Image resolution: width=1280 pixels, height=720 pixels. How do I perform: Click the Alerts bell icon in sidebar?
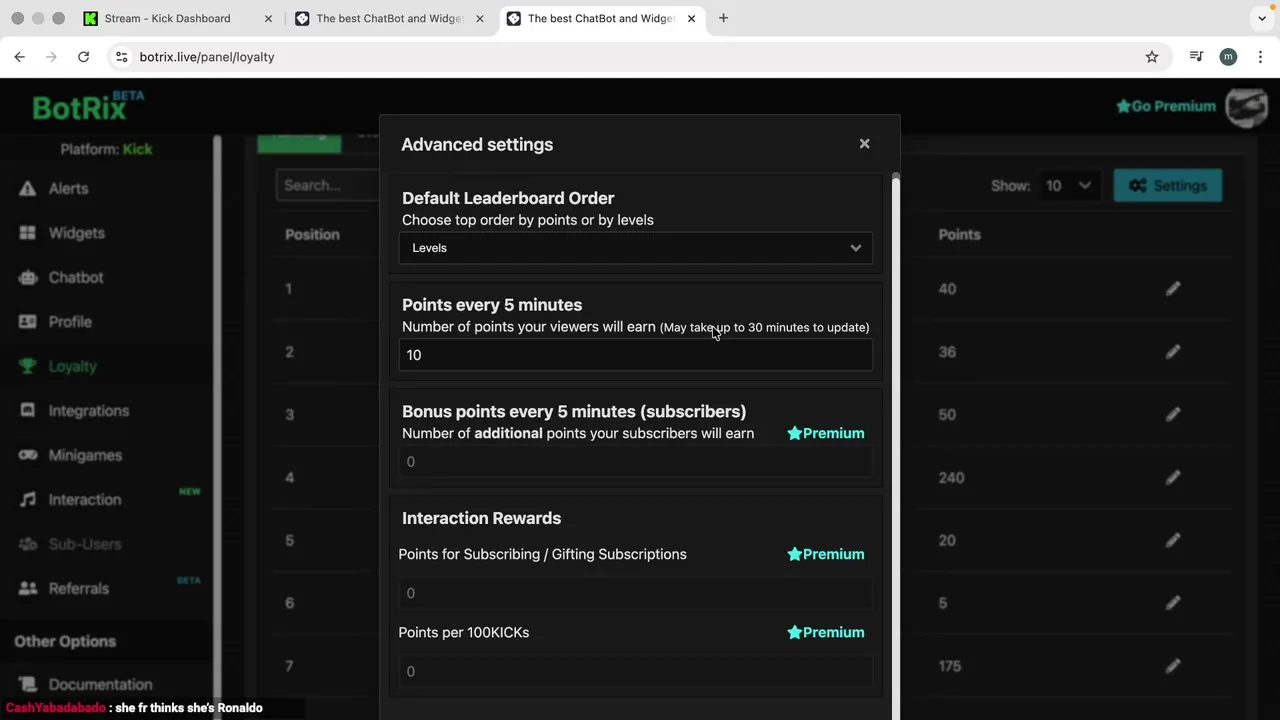point(27,189)
